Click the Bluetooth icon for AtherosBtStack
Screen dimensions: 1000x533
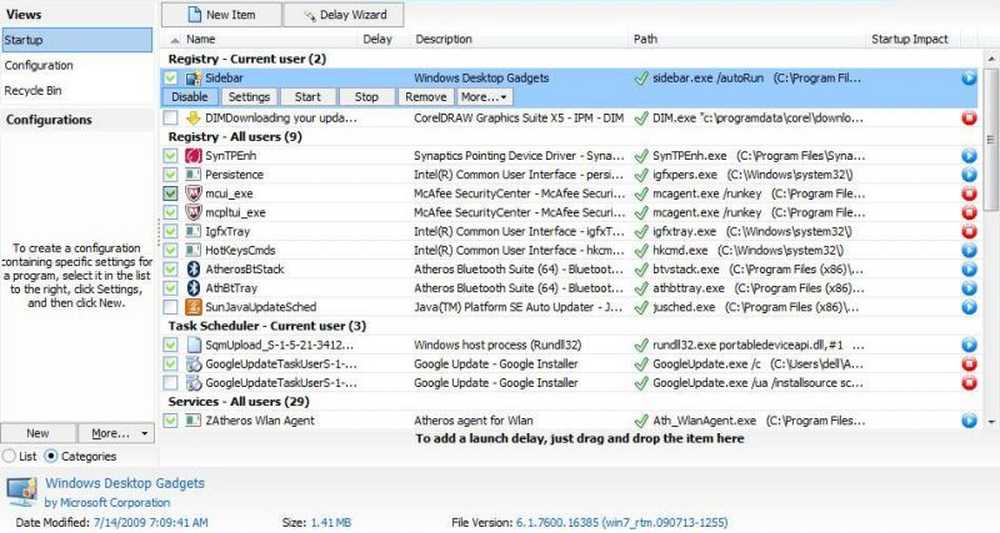point(193,269)
